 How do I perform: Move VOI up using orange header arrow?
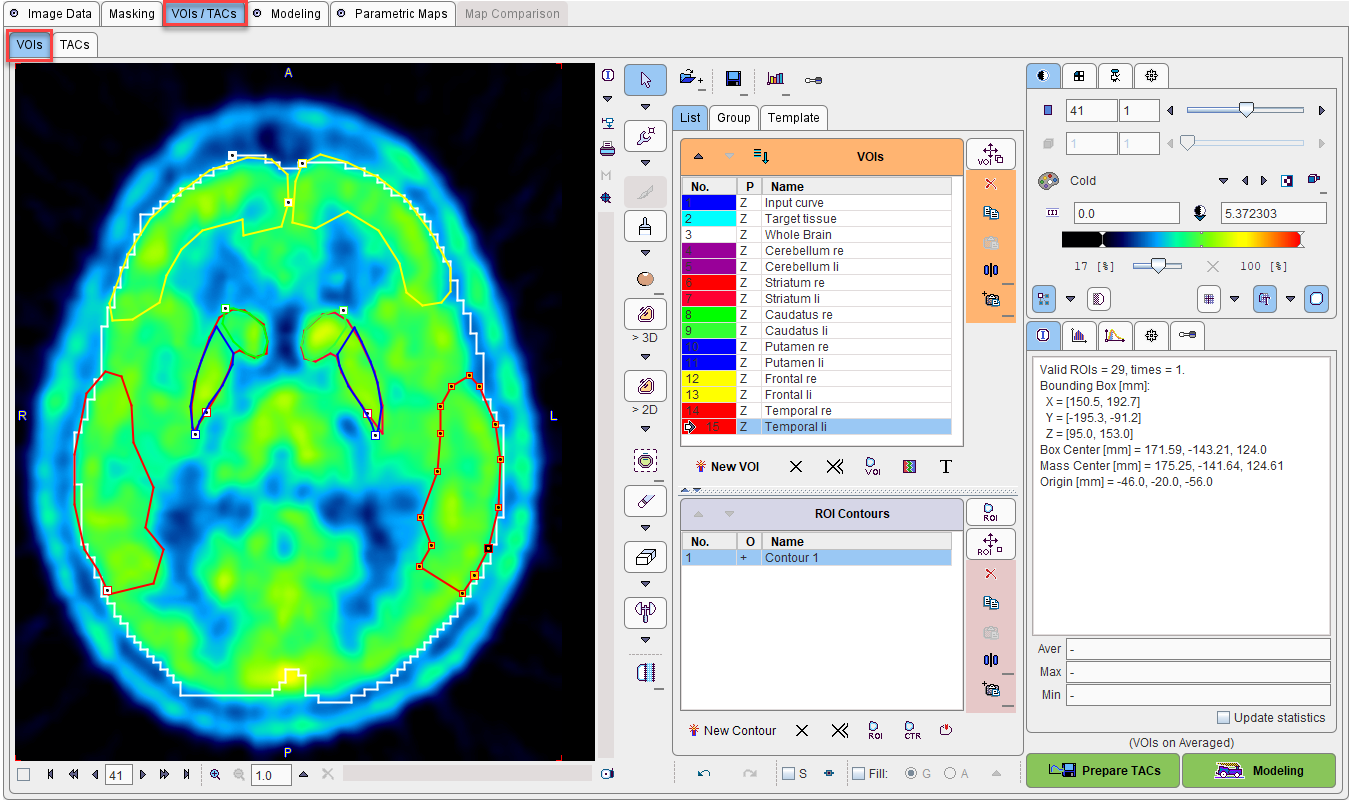click(699, 156)
